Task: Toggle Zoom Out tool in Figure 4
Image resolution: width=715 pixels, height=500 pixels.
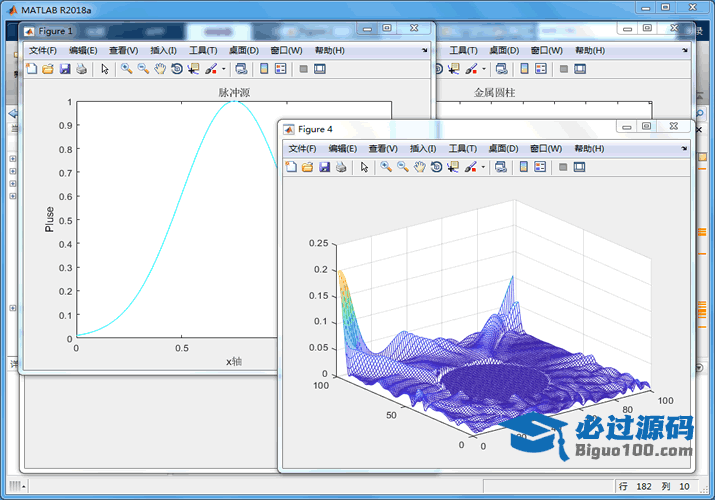Action: pyautogui.click(x=403, y=167)
